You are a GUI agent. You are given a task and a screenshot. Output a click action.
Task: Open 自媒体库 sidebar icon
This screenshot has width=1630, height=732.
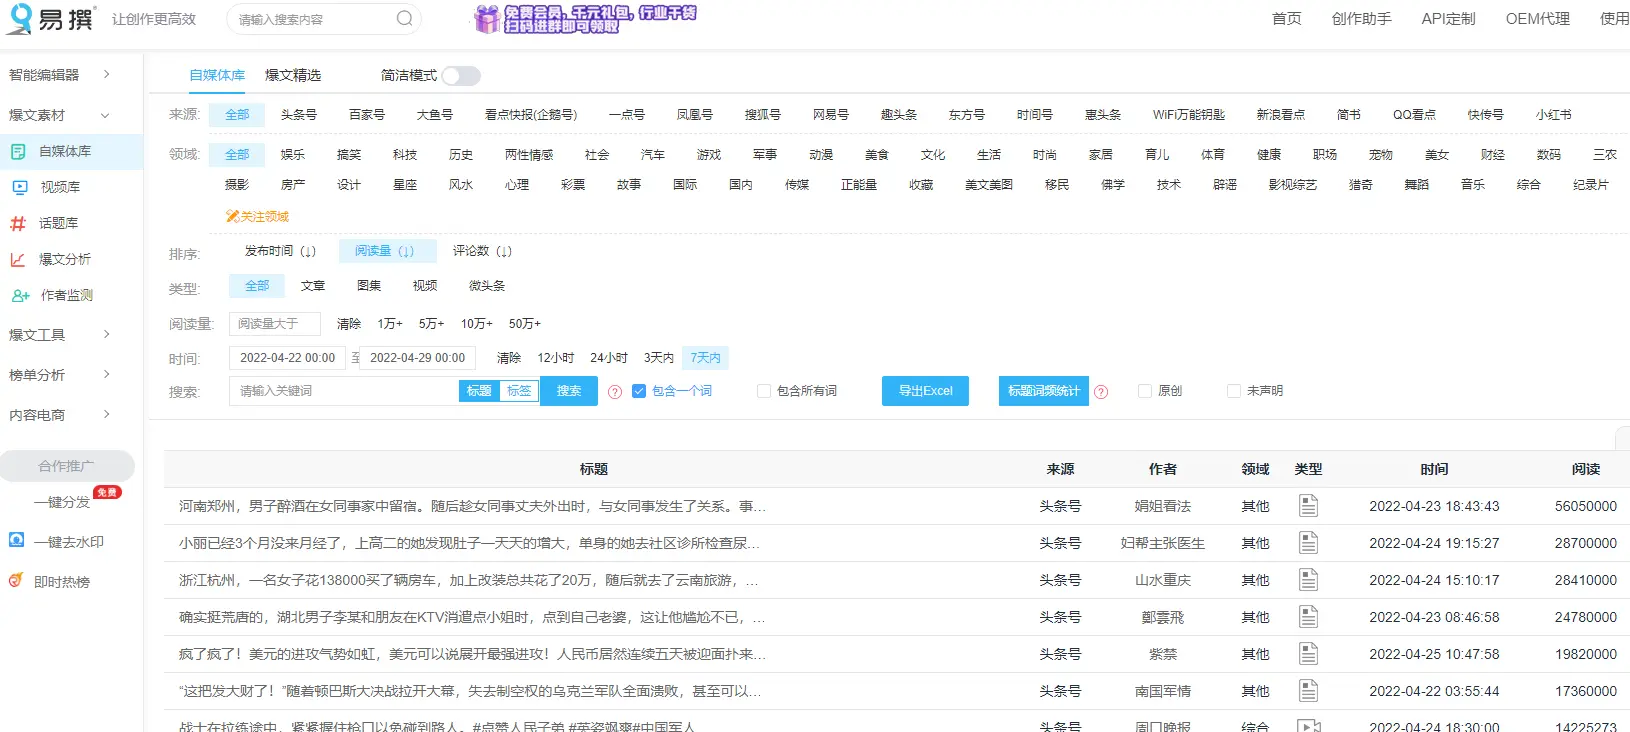pyautogui.click(x=18, y=151)
